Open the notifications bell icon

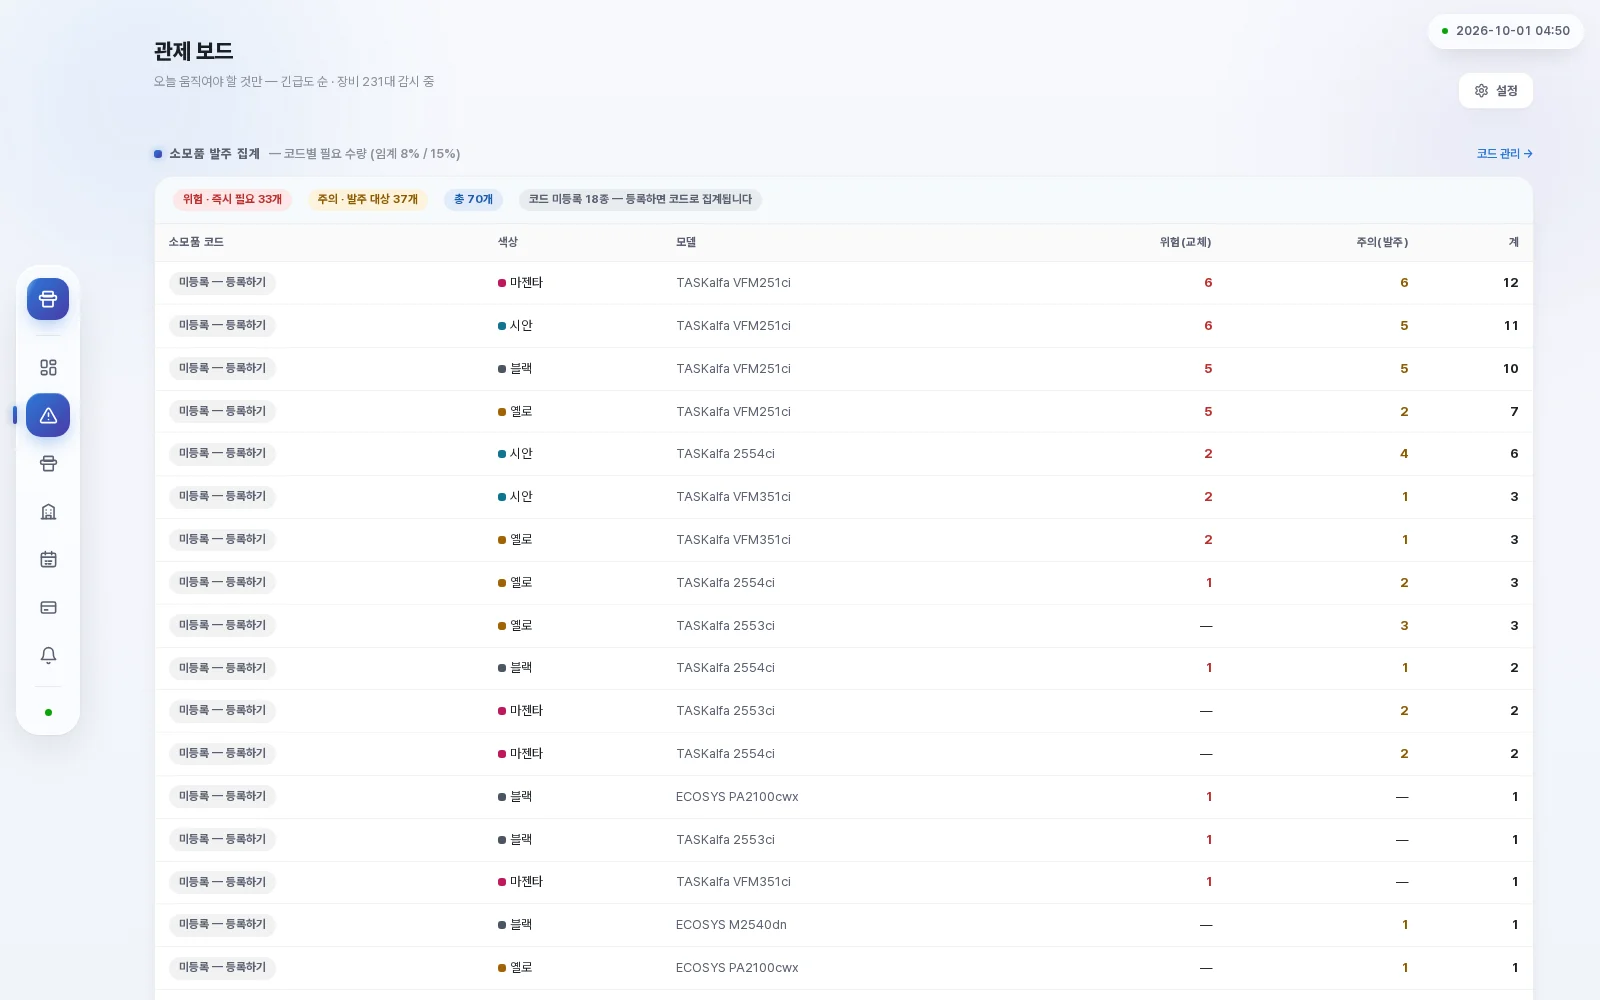[48, 655]
